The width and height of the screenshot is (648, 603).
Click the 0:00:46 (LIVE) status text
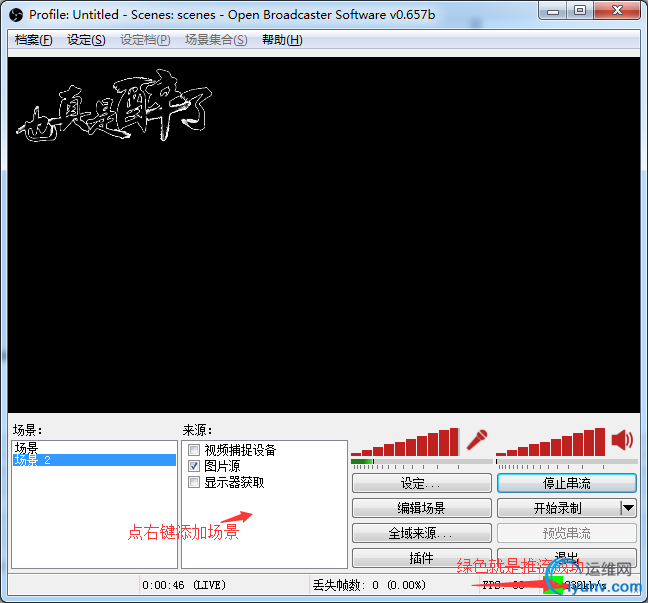[184, 585]
